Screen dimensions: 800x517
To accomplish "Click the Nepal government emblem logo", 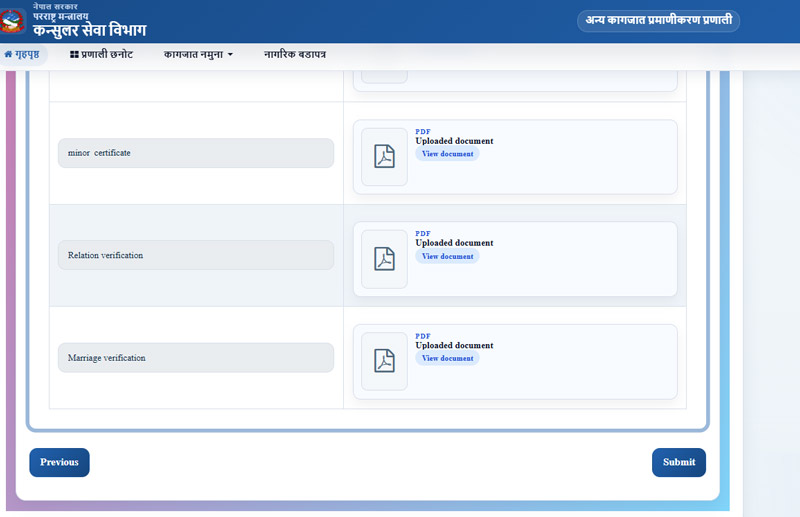I will coord(12,21).
